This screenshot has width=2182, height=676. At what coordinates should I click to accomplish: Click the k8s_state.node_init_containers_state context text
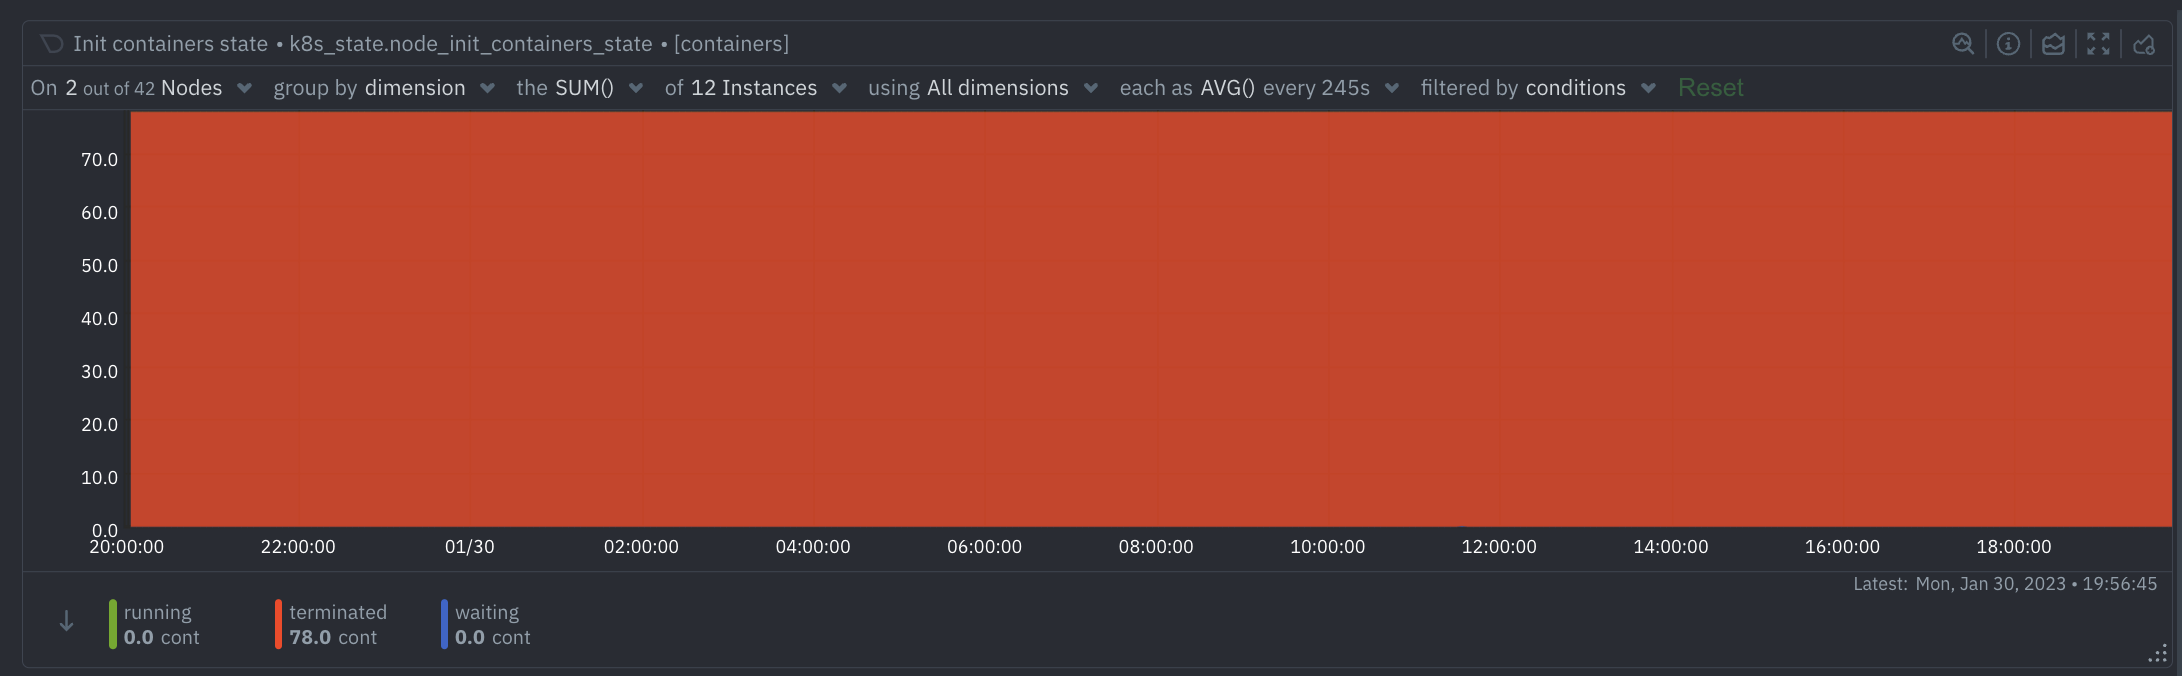tap(471, 44)
